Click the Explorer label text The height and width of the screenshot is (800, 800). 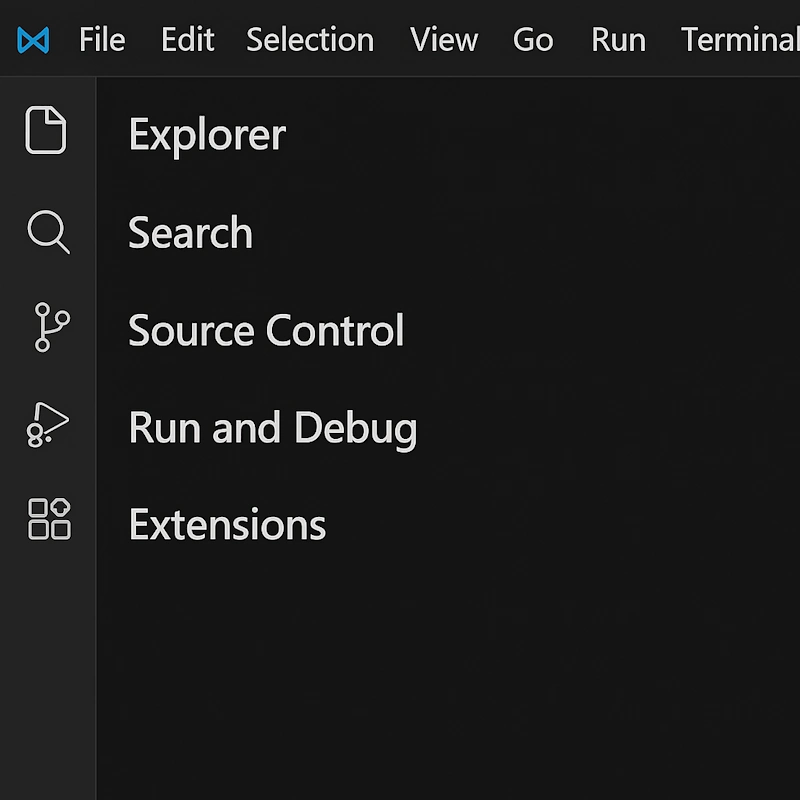[x=206, y=134]
